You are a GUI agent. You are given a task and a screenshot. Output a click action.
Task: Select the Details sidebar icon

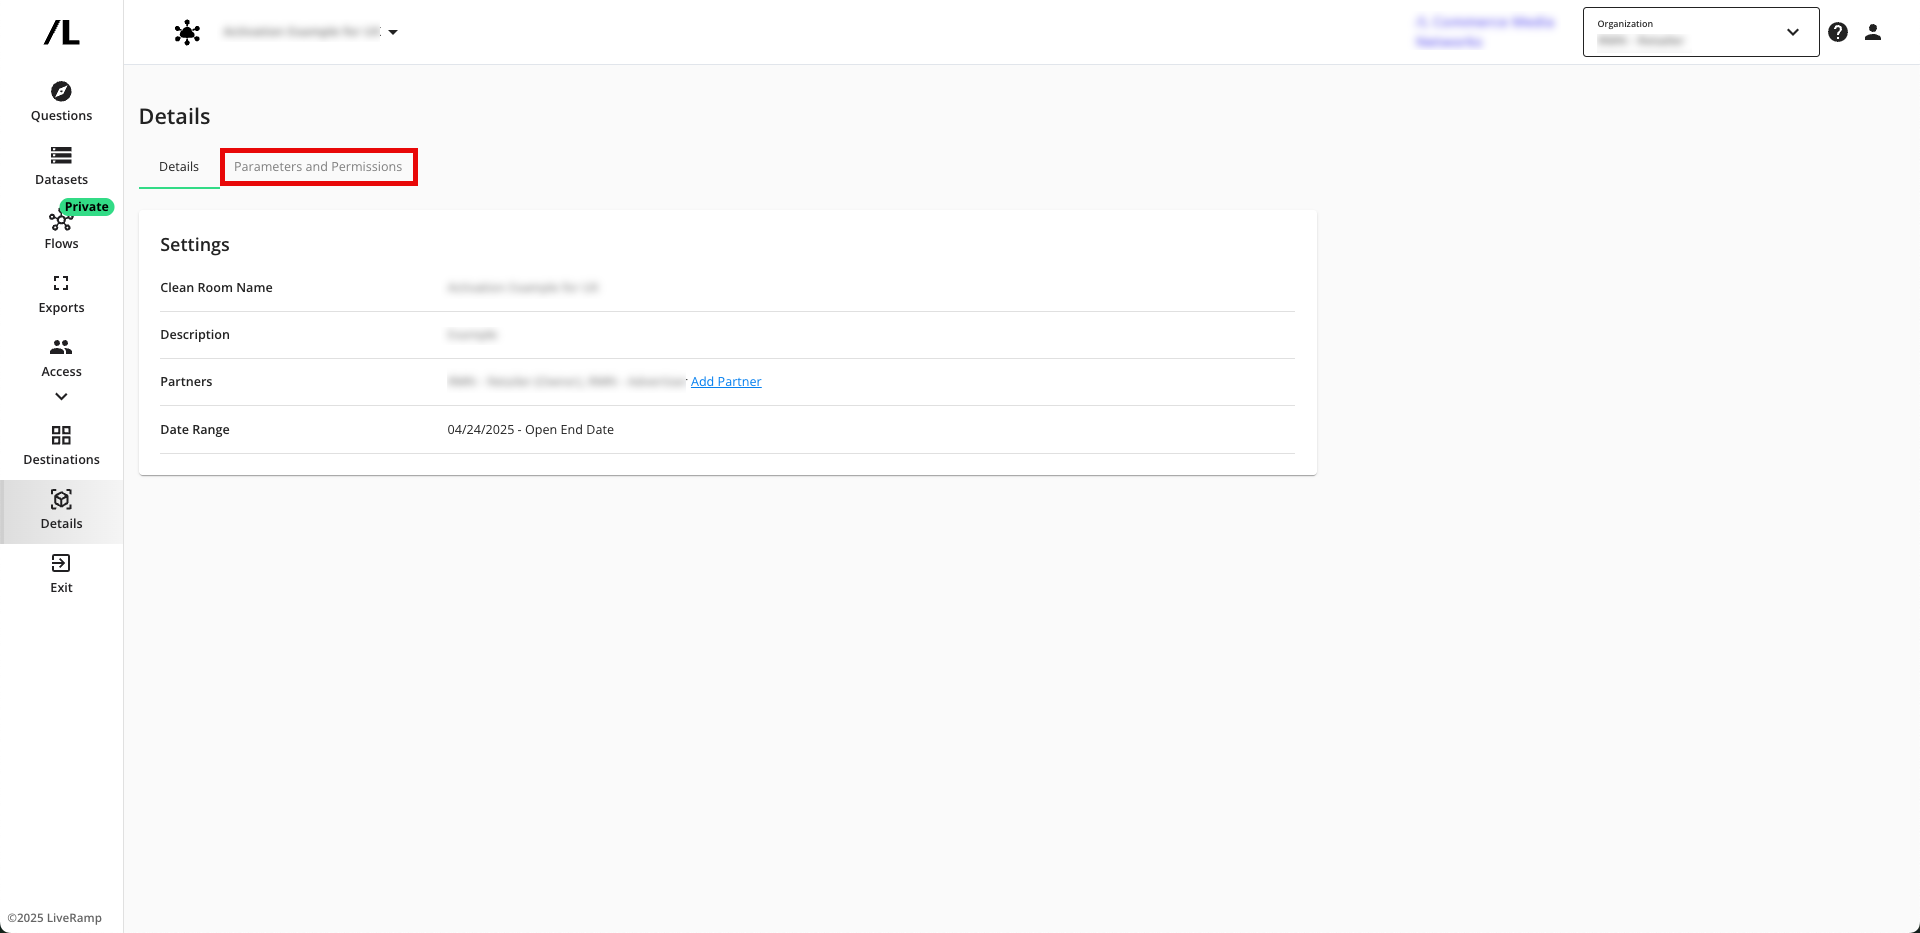point(61,500)
